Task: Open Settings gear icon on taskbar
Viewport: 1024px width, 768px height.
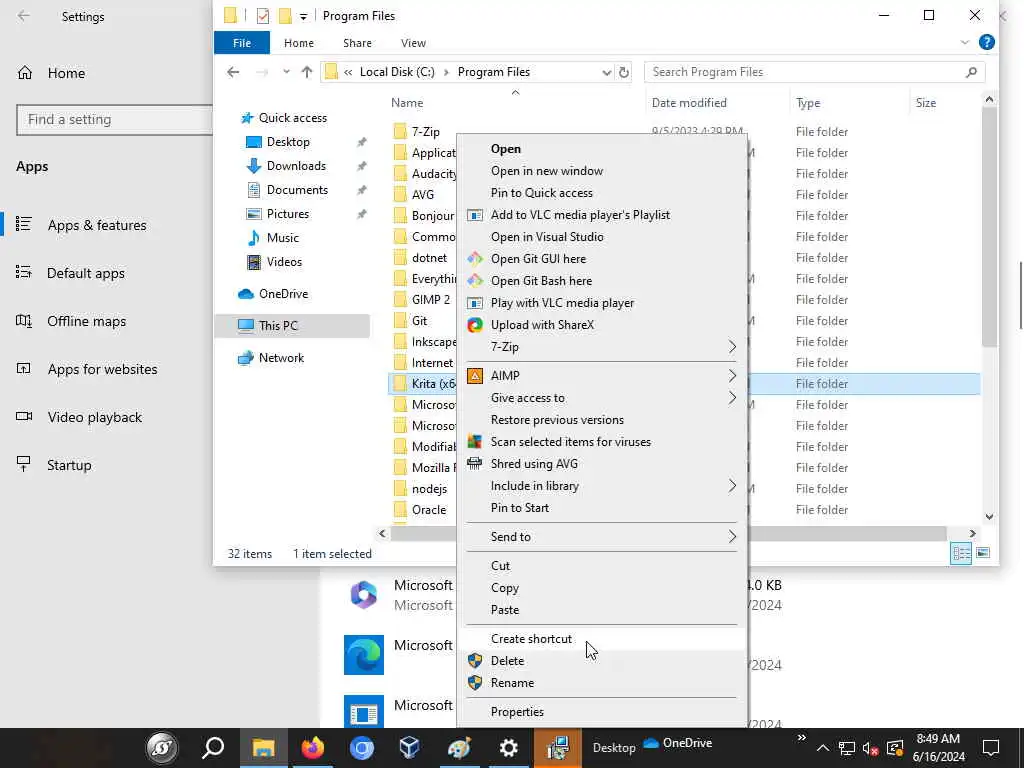Action: click(x=508, y=748)
